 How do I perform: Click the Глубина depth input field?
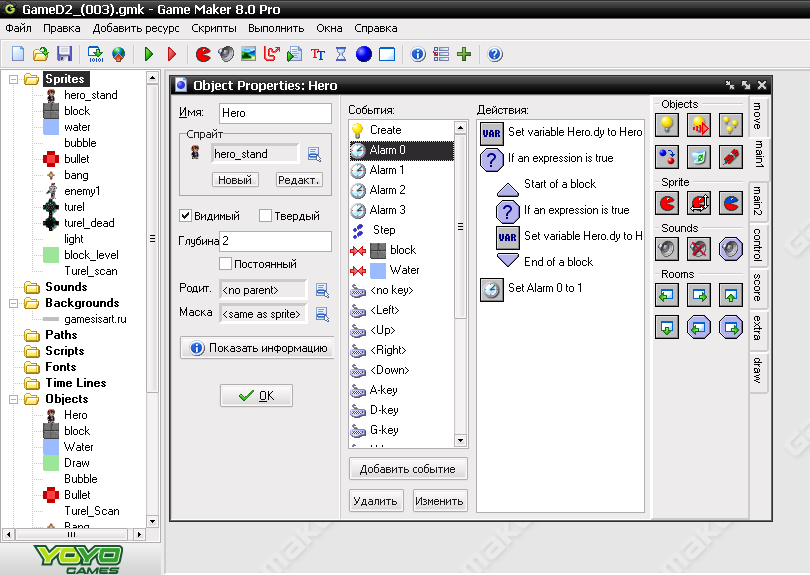pos(275,241)
